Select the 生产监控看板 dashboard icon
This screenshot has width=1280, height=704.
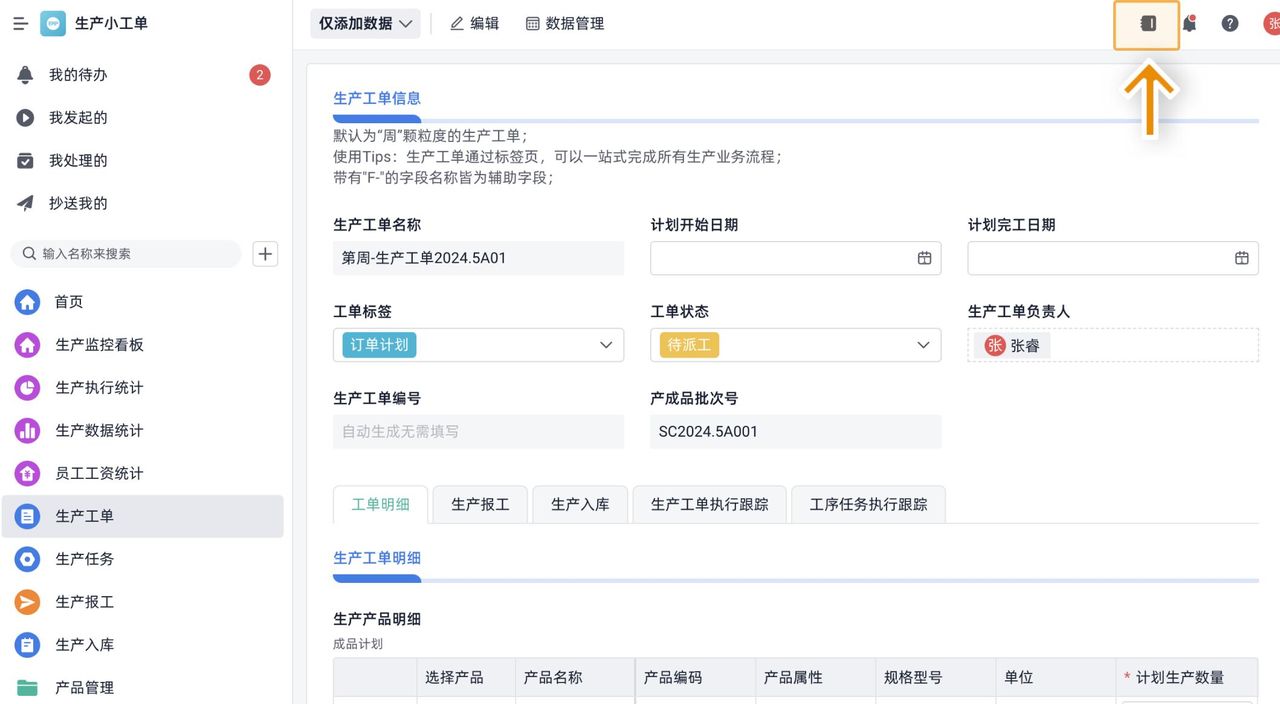(27, 345)
